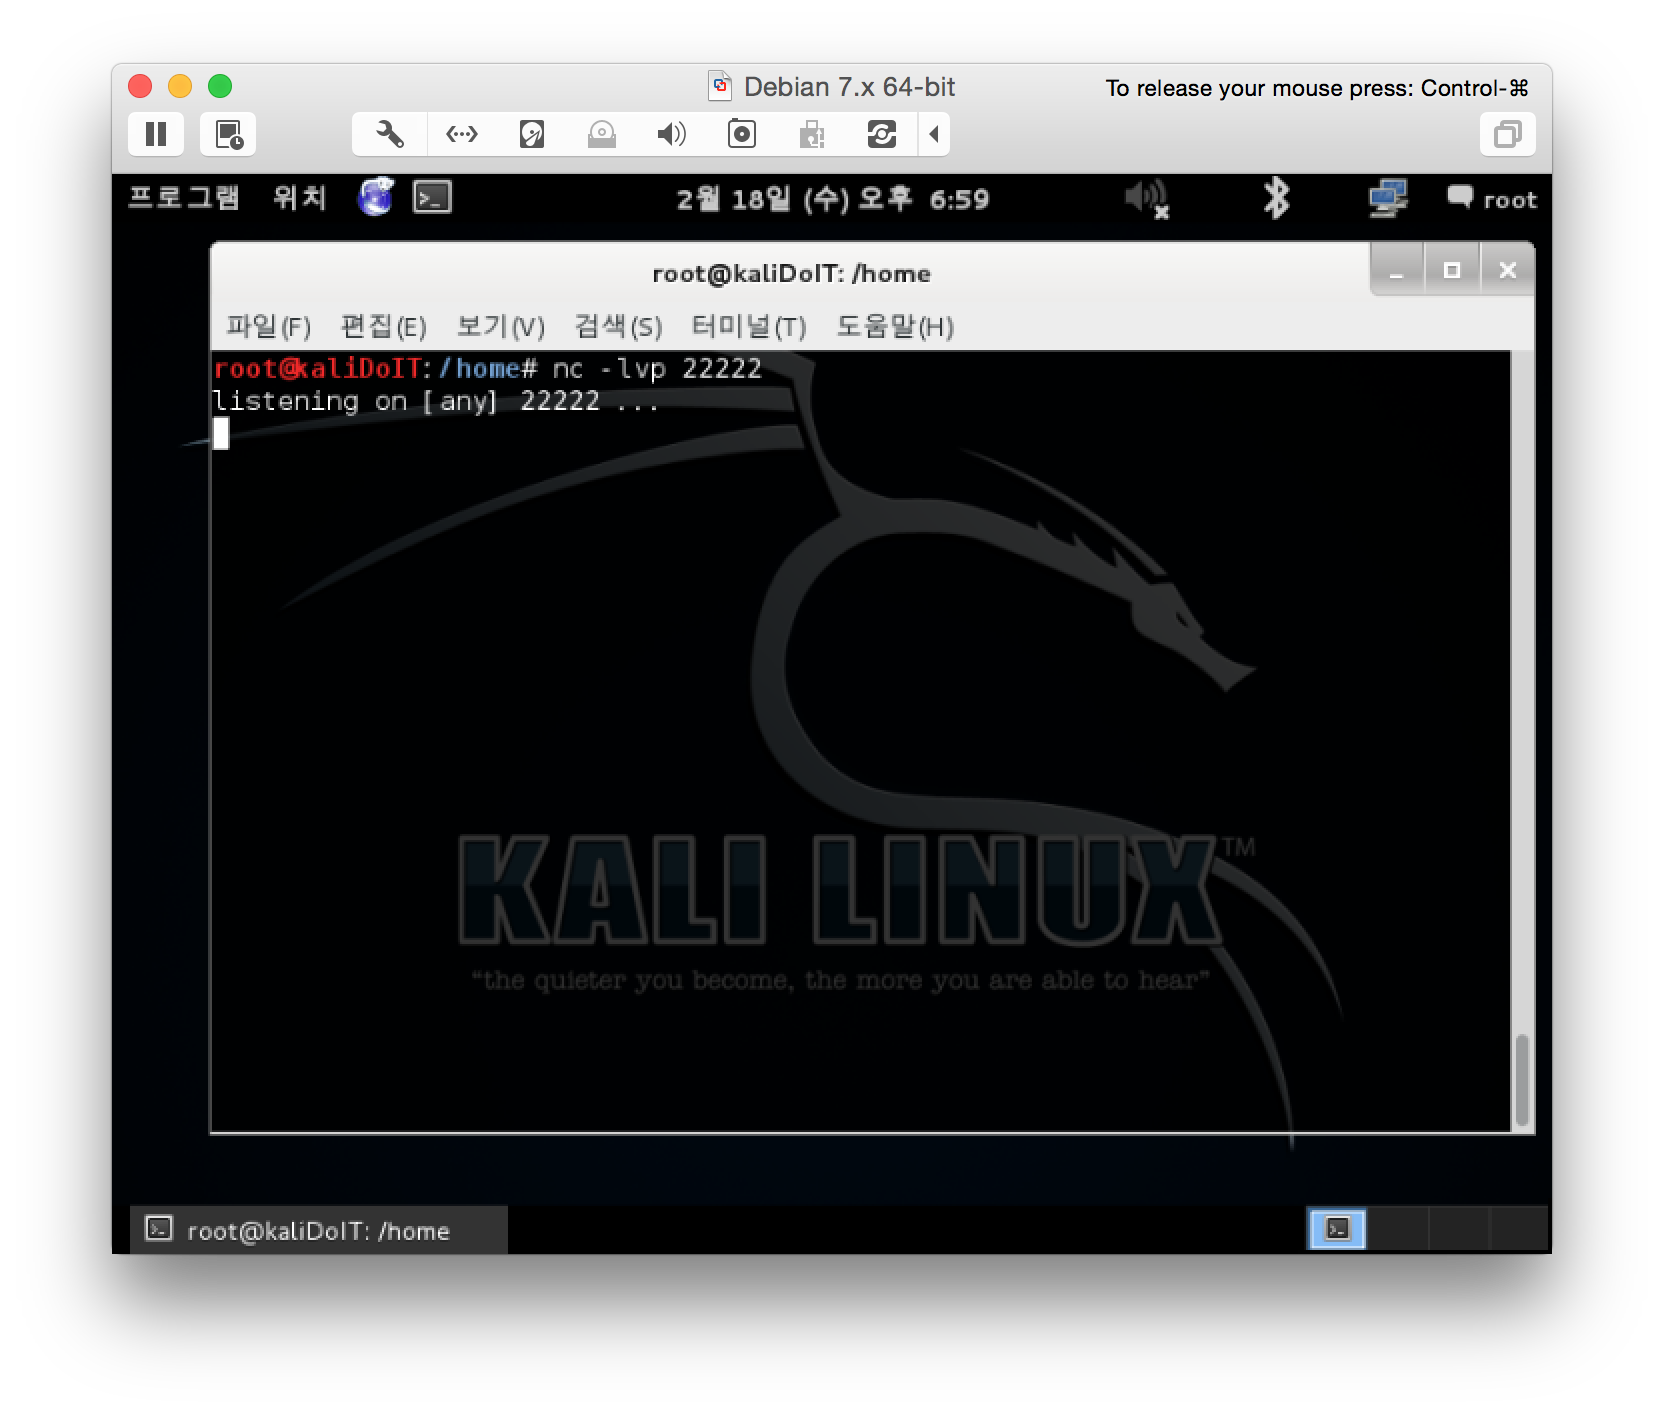Open the root user menu
Viewport: 1664px width, 1414px height.
[1492, 199]
